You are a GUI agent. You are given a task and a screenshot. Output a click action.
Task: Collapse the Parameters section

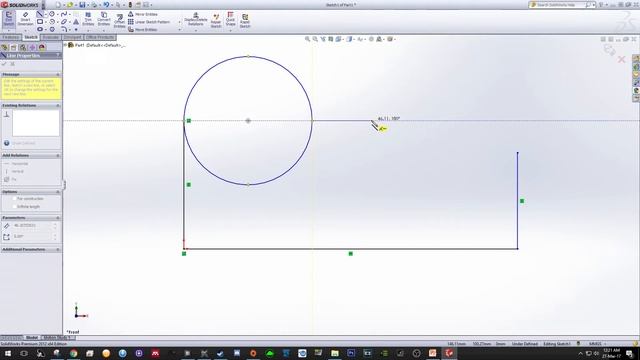pyautogui.click(x=58, y=218)
